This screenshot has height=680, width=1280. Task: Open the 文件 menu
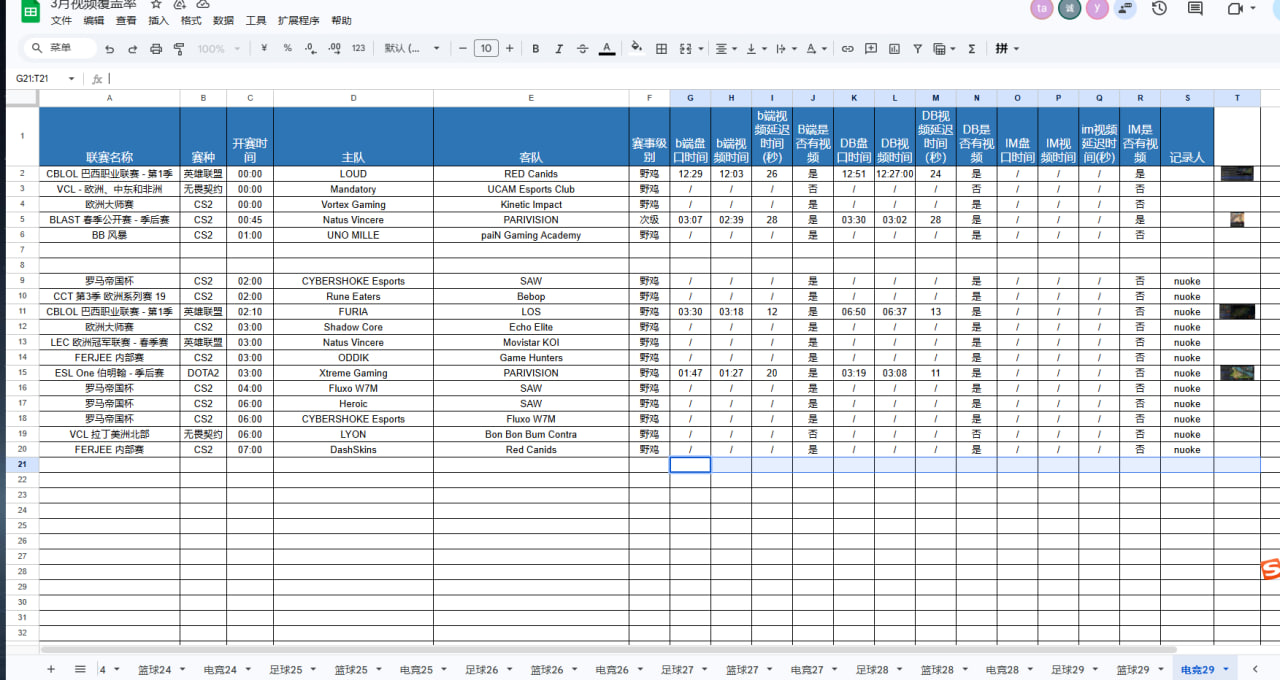[x=61, y=20]
